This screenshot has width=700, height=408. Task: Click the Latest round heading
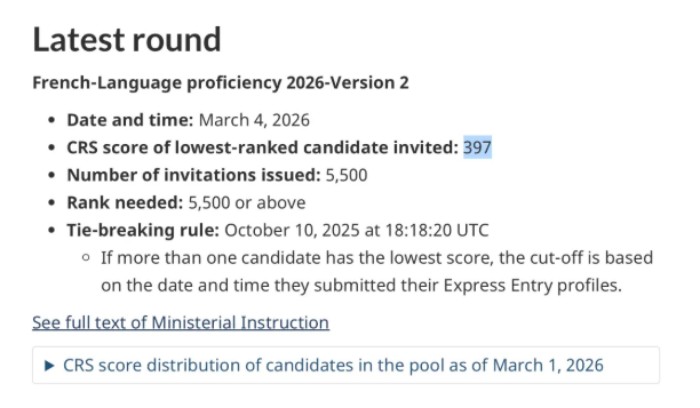click(x=127, y=39)
